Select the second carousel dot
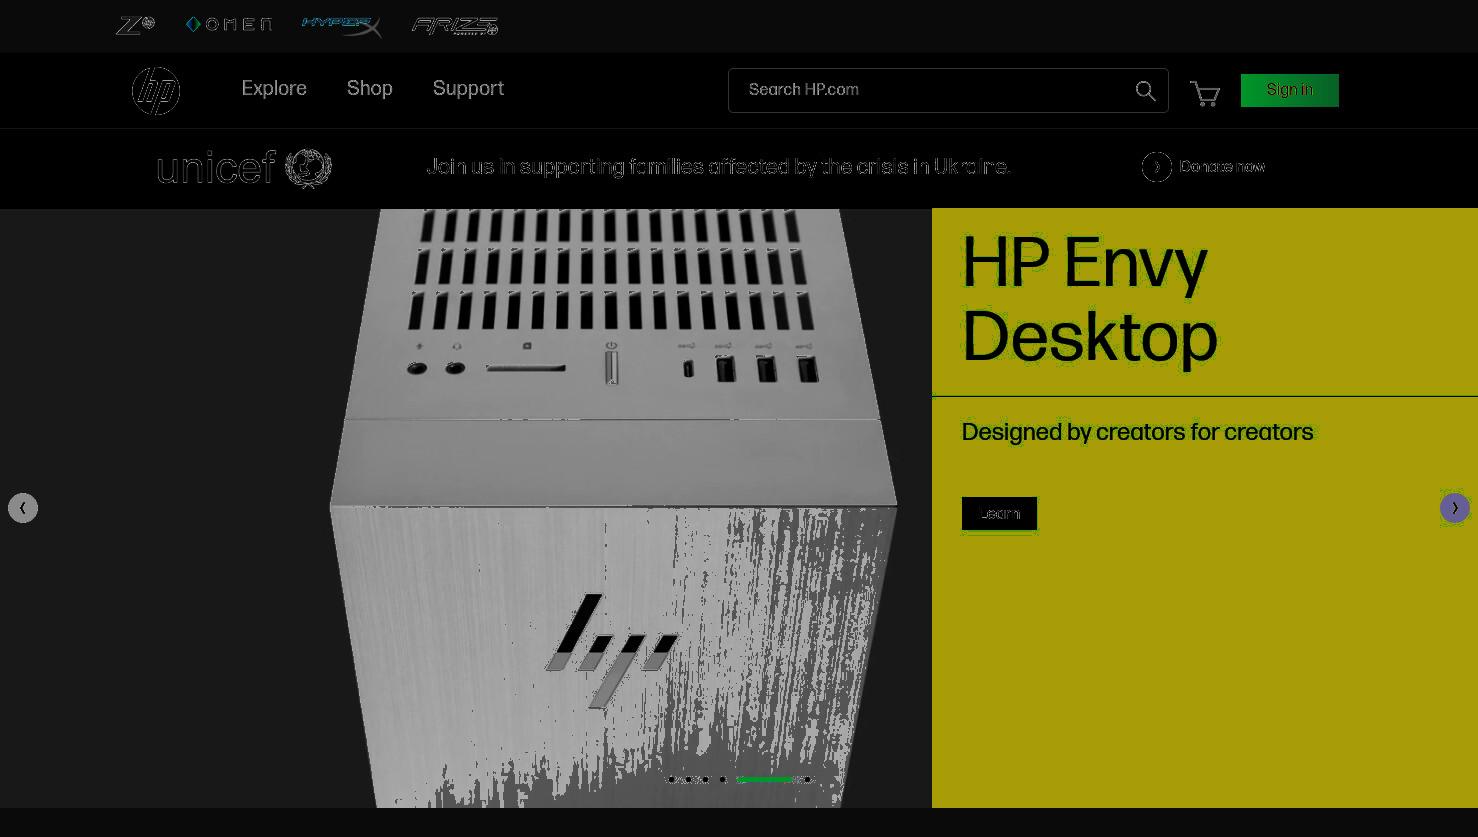 point(688,780)
